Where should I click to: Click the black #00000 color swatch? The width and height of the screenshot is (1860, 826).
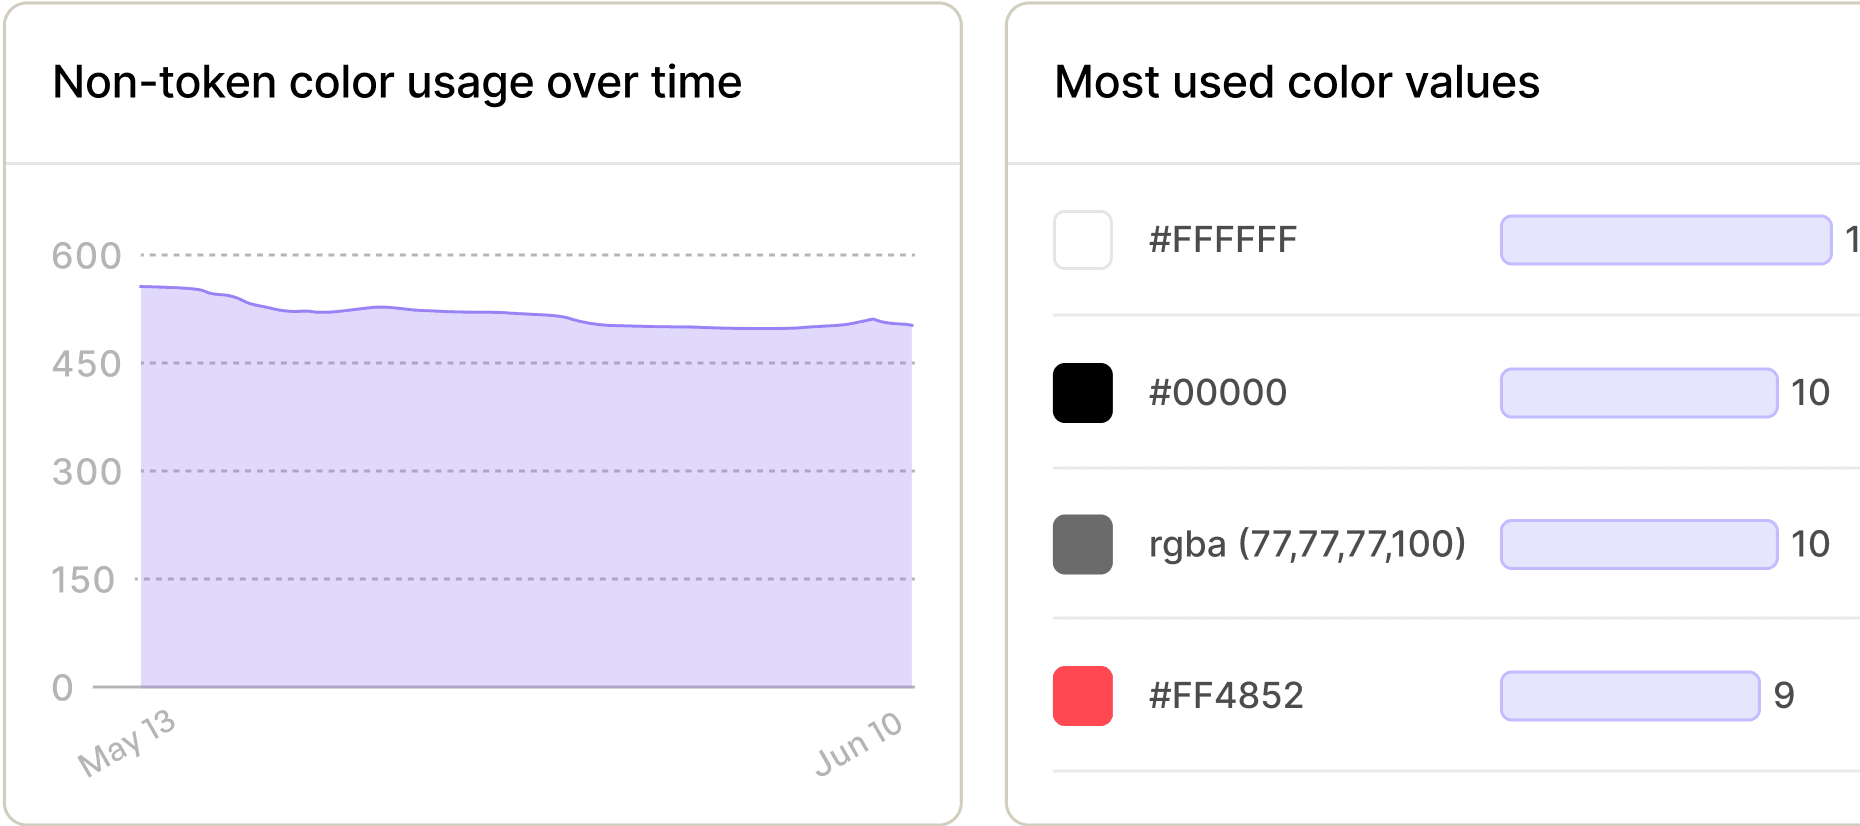[x=1083, y=393]
